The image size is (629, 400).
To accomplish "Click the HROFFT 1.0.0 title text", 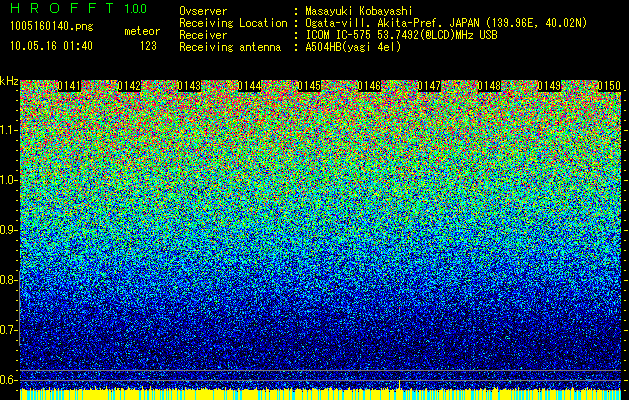I will 79,8.
